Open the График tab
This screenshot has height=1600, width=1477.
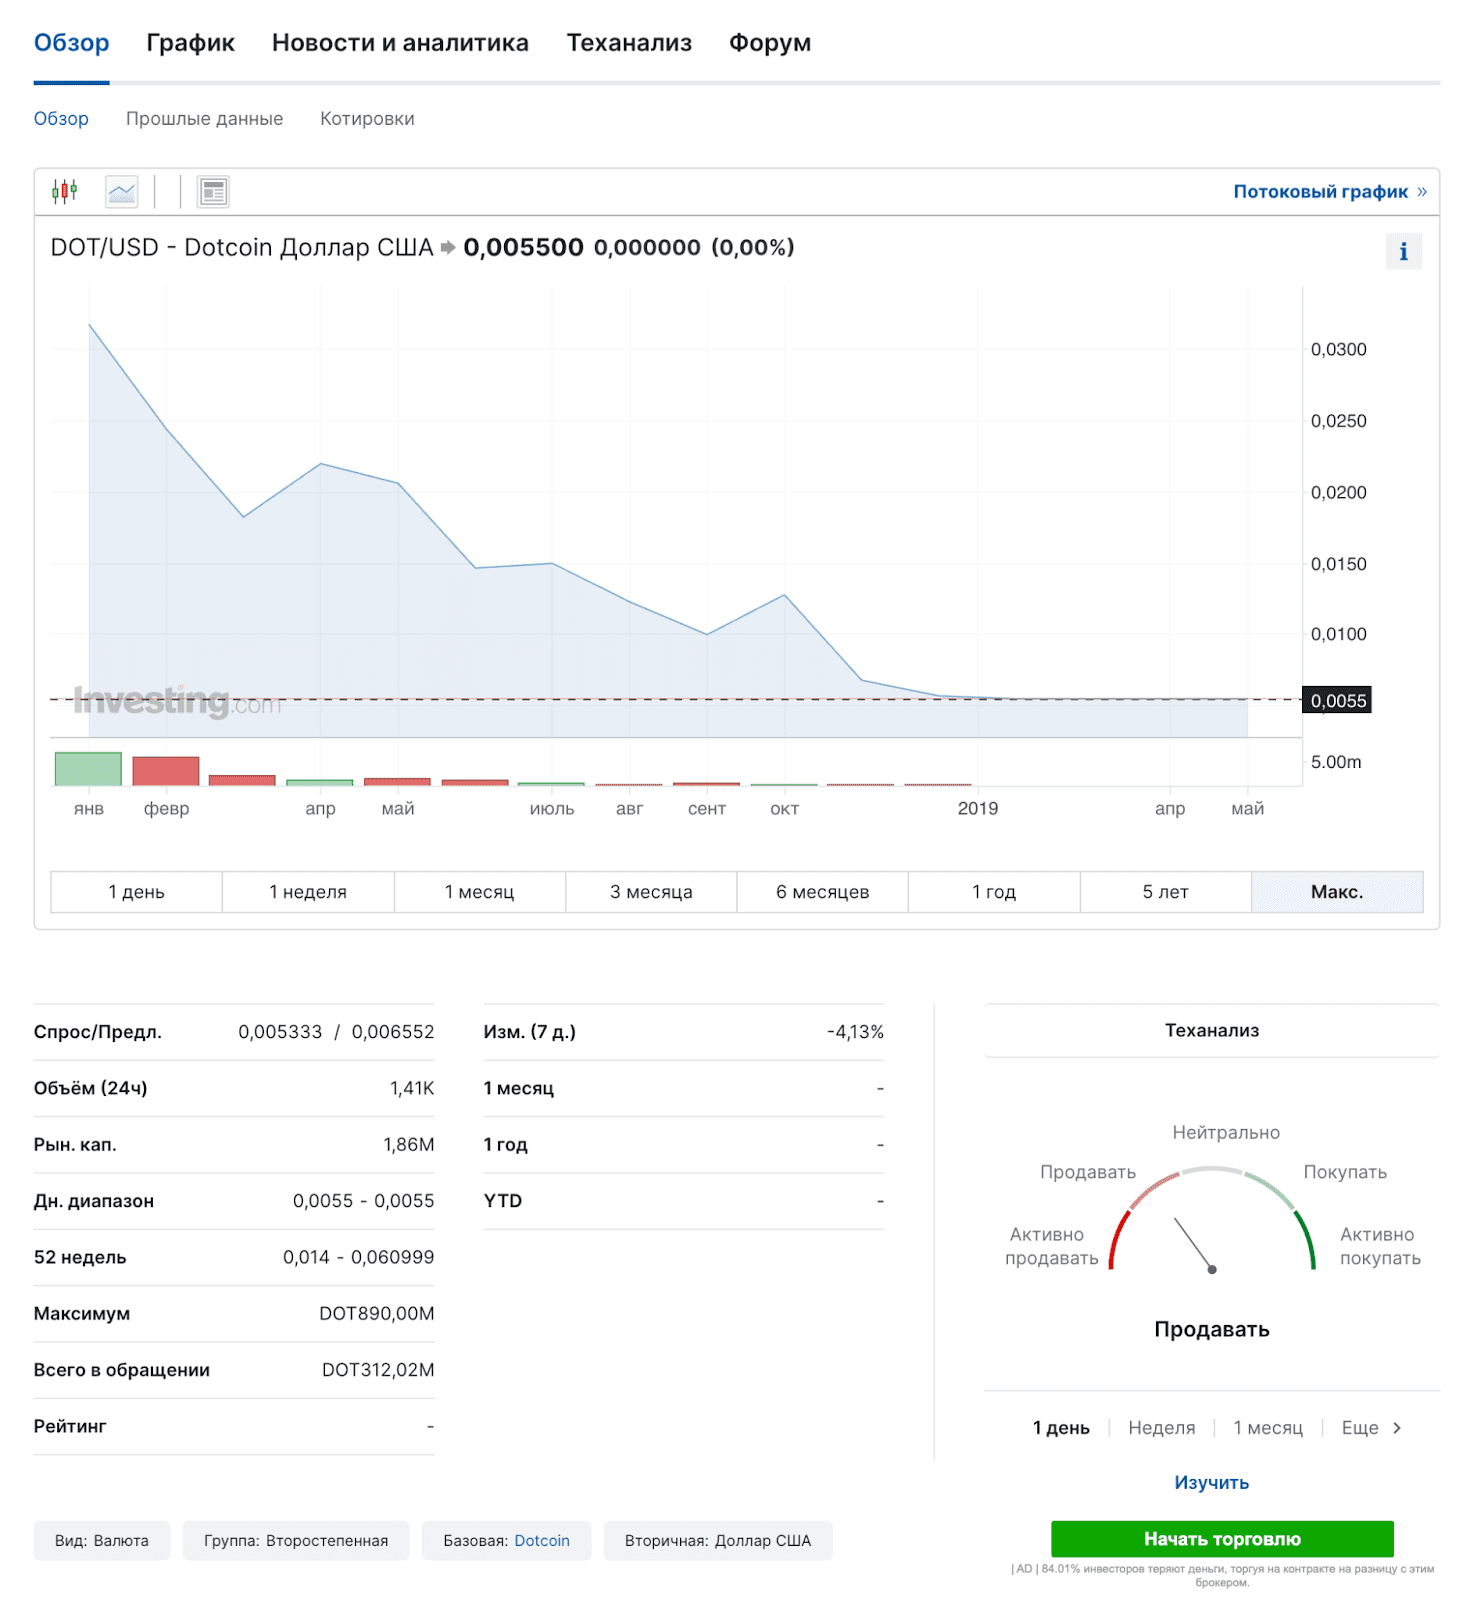[190, 43]
